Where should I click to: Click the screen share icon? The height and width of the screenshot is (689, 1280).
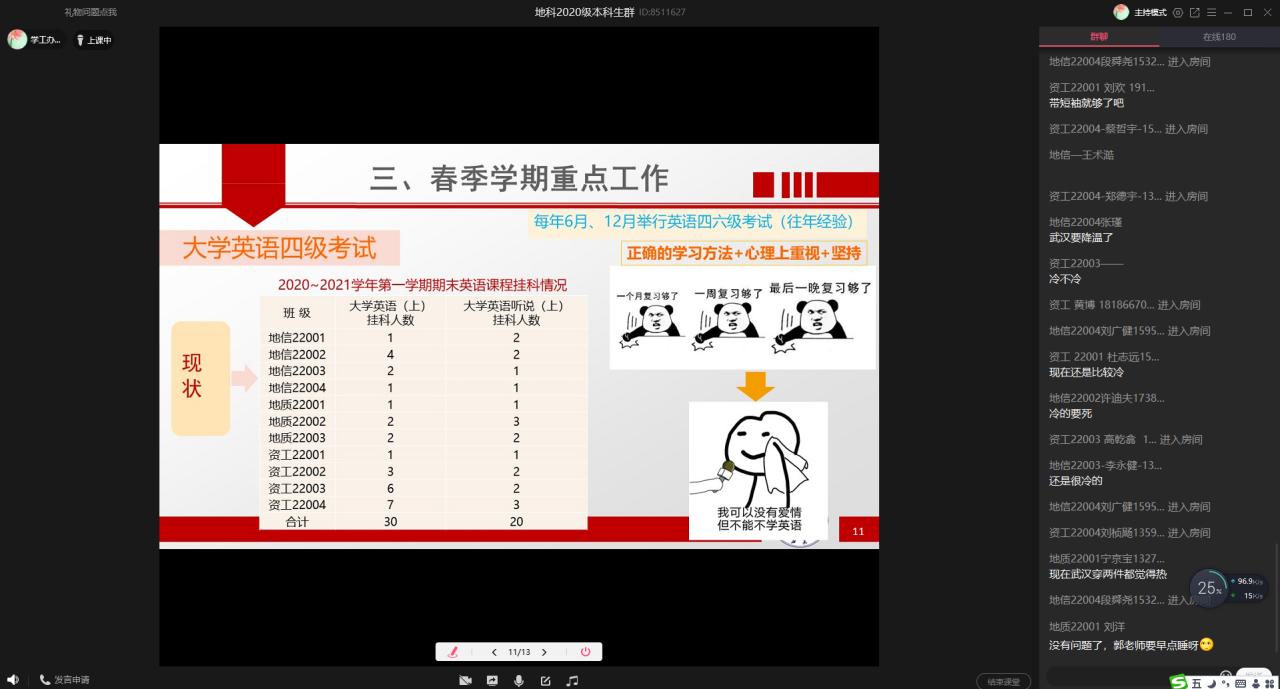click(x=492, y=681)
